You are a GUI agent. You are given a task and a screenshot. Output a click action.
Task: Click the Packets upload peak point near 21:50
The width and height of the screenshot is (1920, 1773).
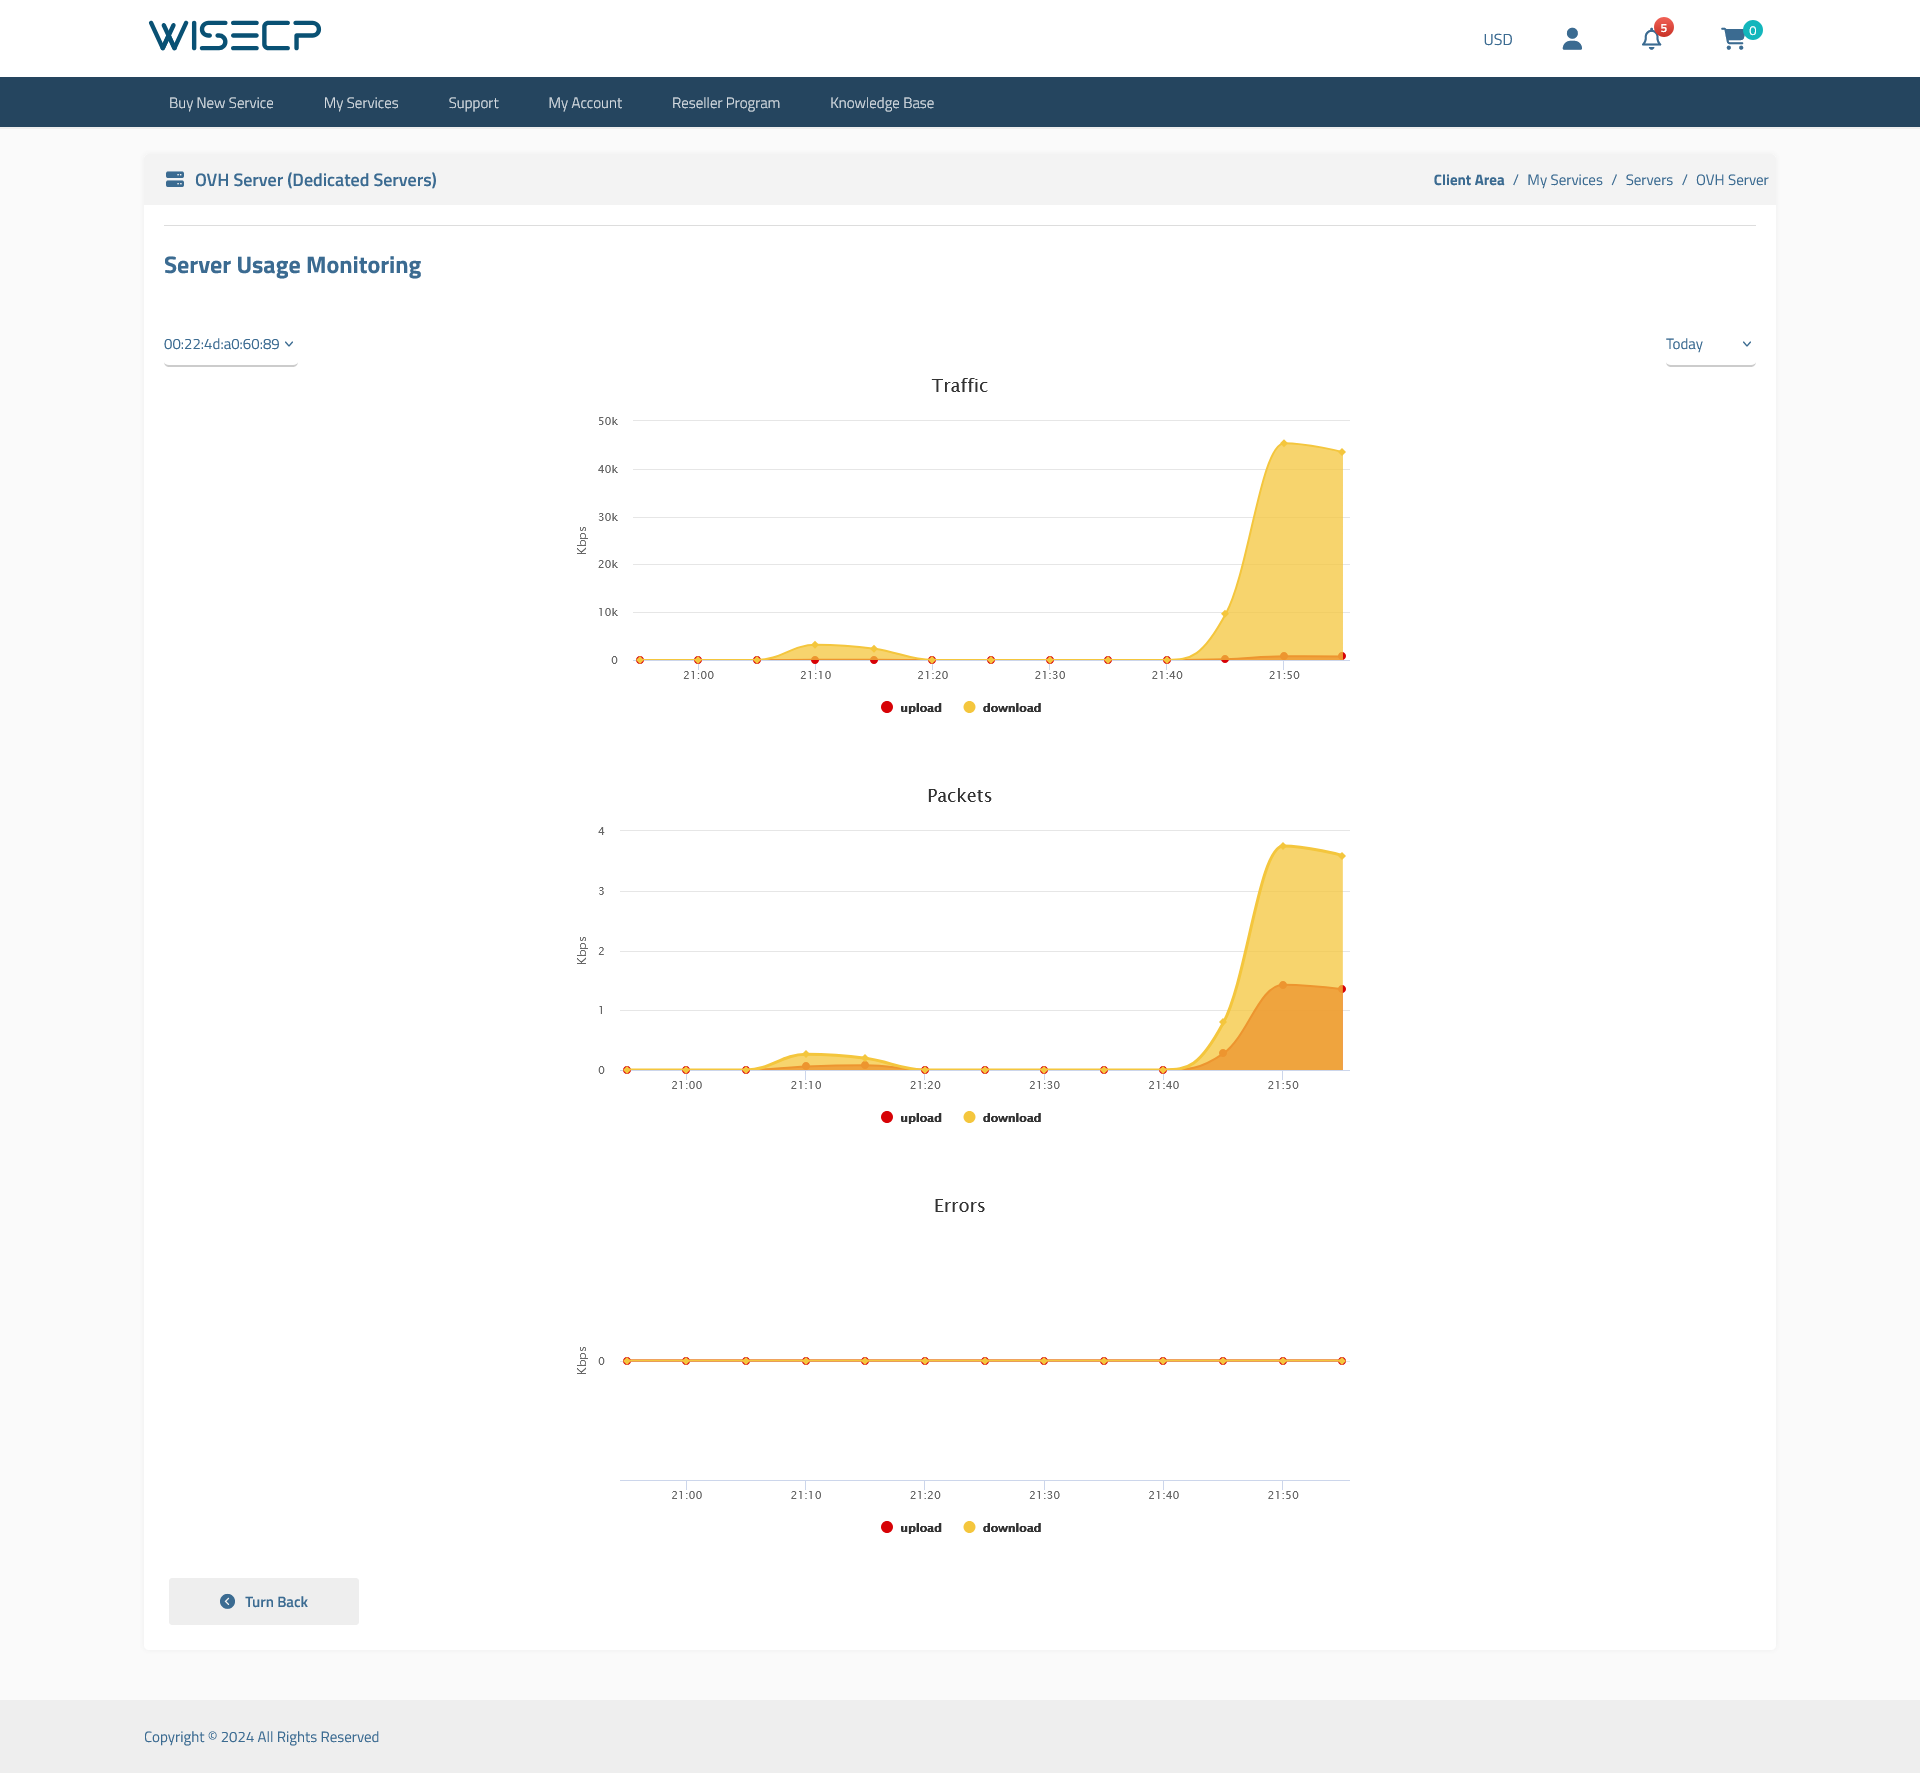[x=1283, y=985]
